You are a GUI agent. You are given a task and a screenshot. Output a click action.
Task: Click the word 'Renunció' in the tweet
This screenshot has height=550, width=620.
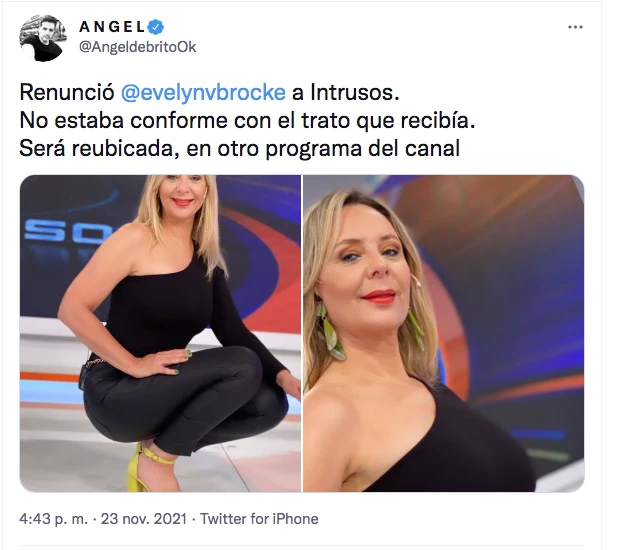(67, 93)
